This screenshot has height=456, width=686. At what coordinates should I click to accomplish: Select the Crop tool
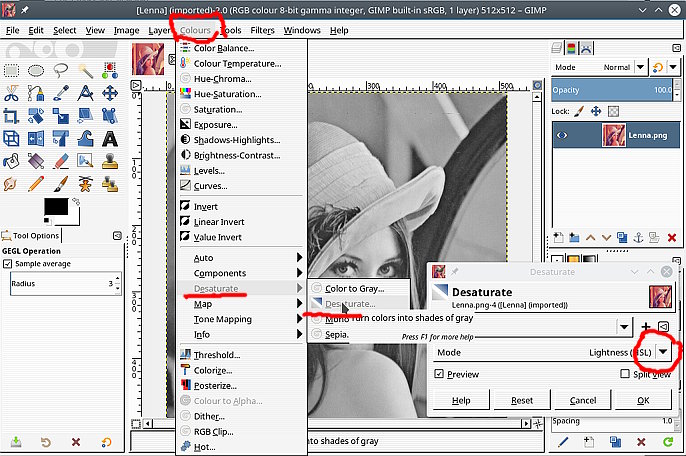[x=11, y=116]
